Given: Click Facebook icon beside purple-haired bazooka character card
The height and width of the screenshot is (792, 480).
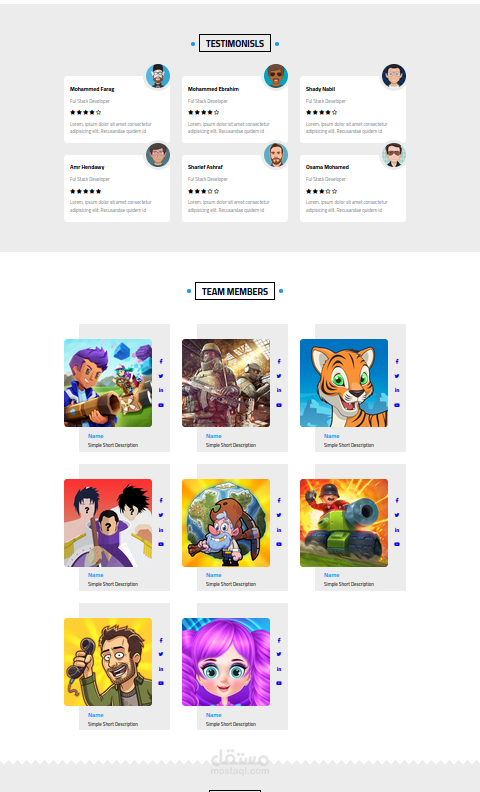Looking at the screenshot, I should coord(161,361).
